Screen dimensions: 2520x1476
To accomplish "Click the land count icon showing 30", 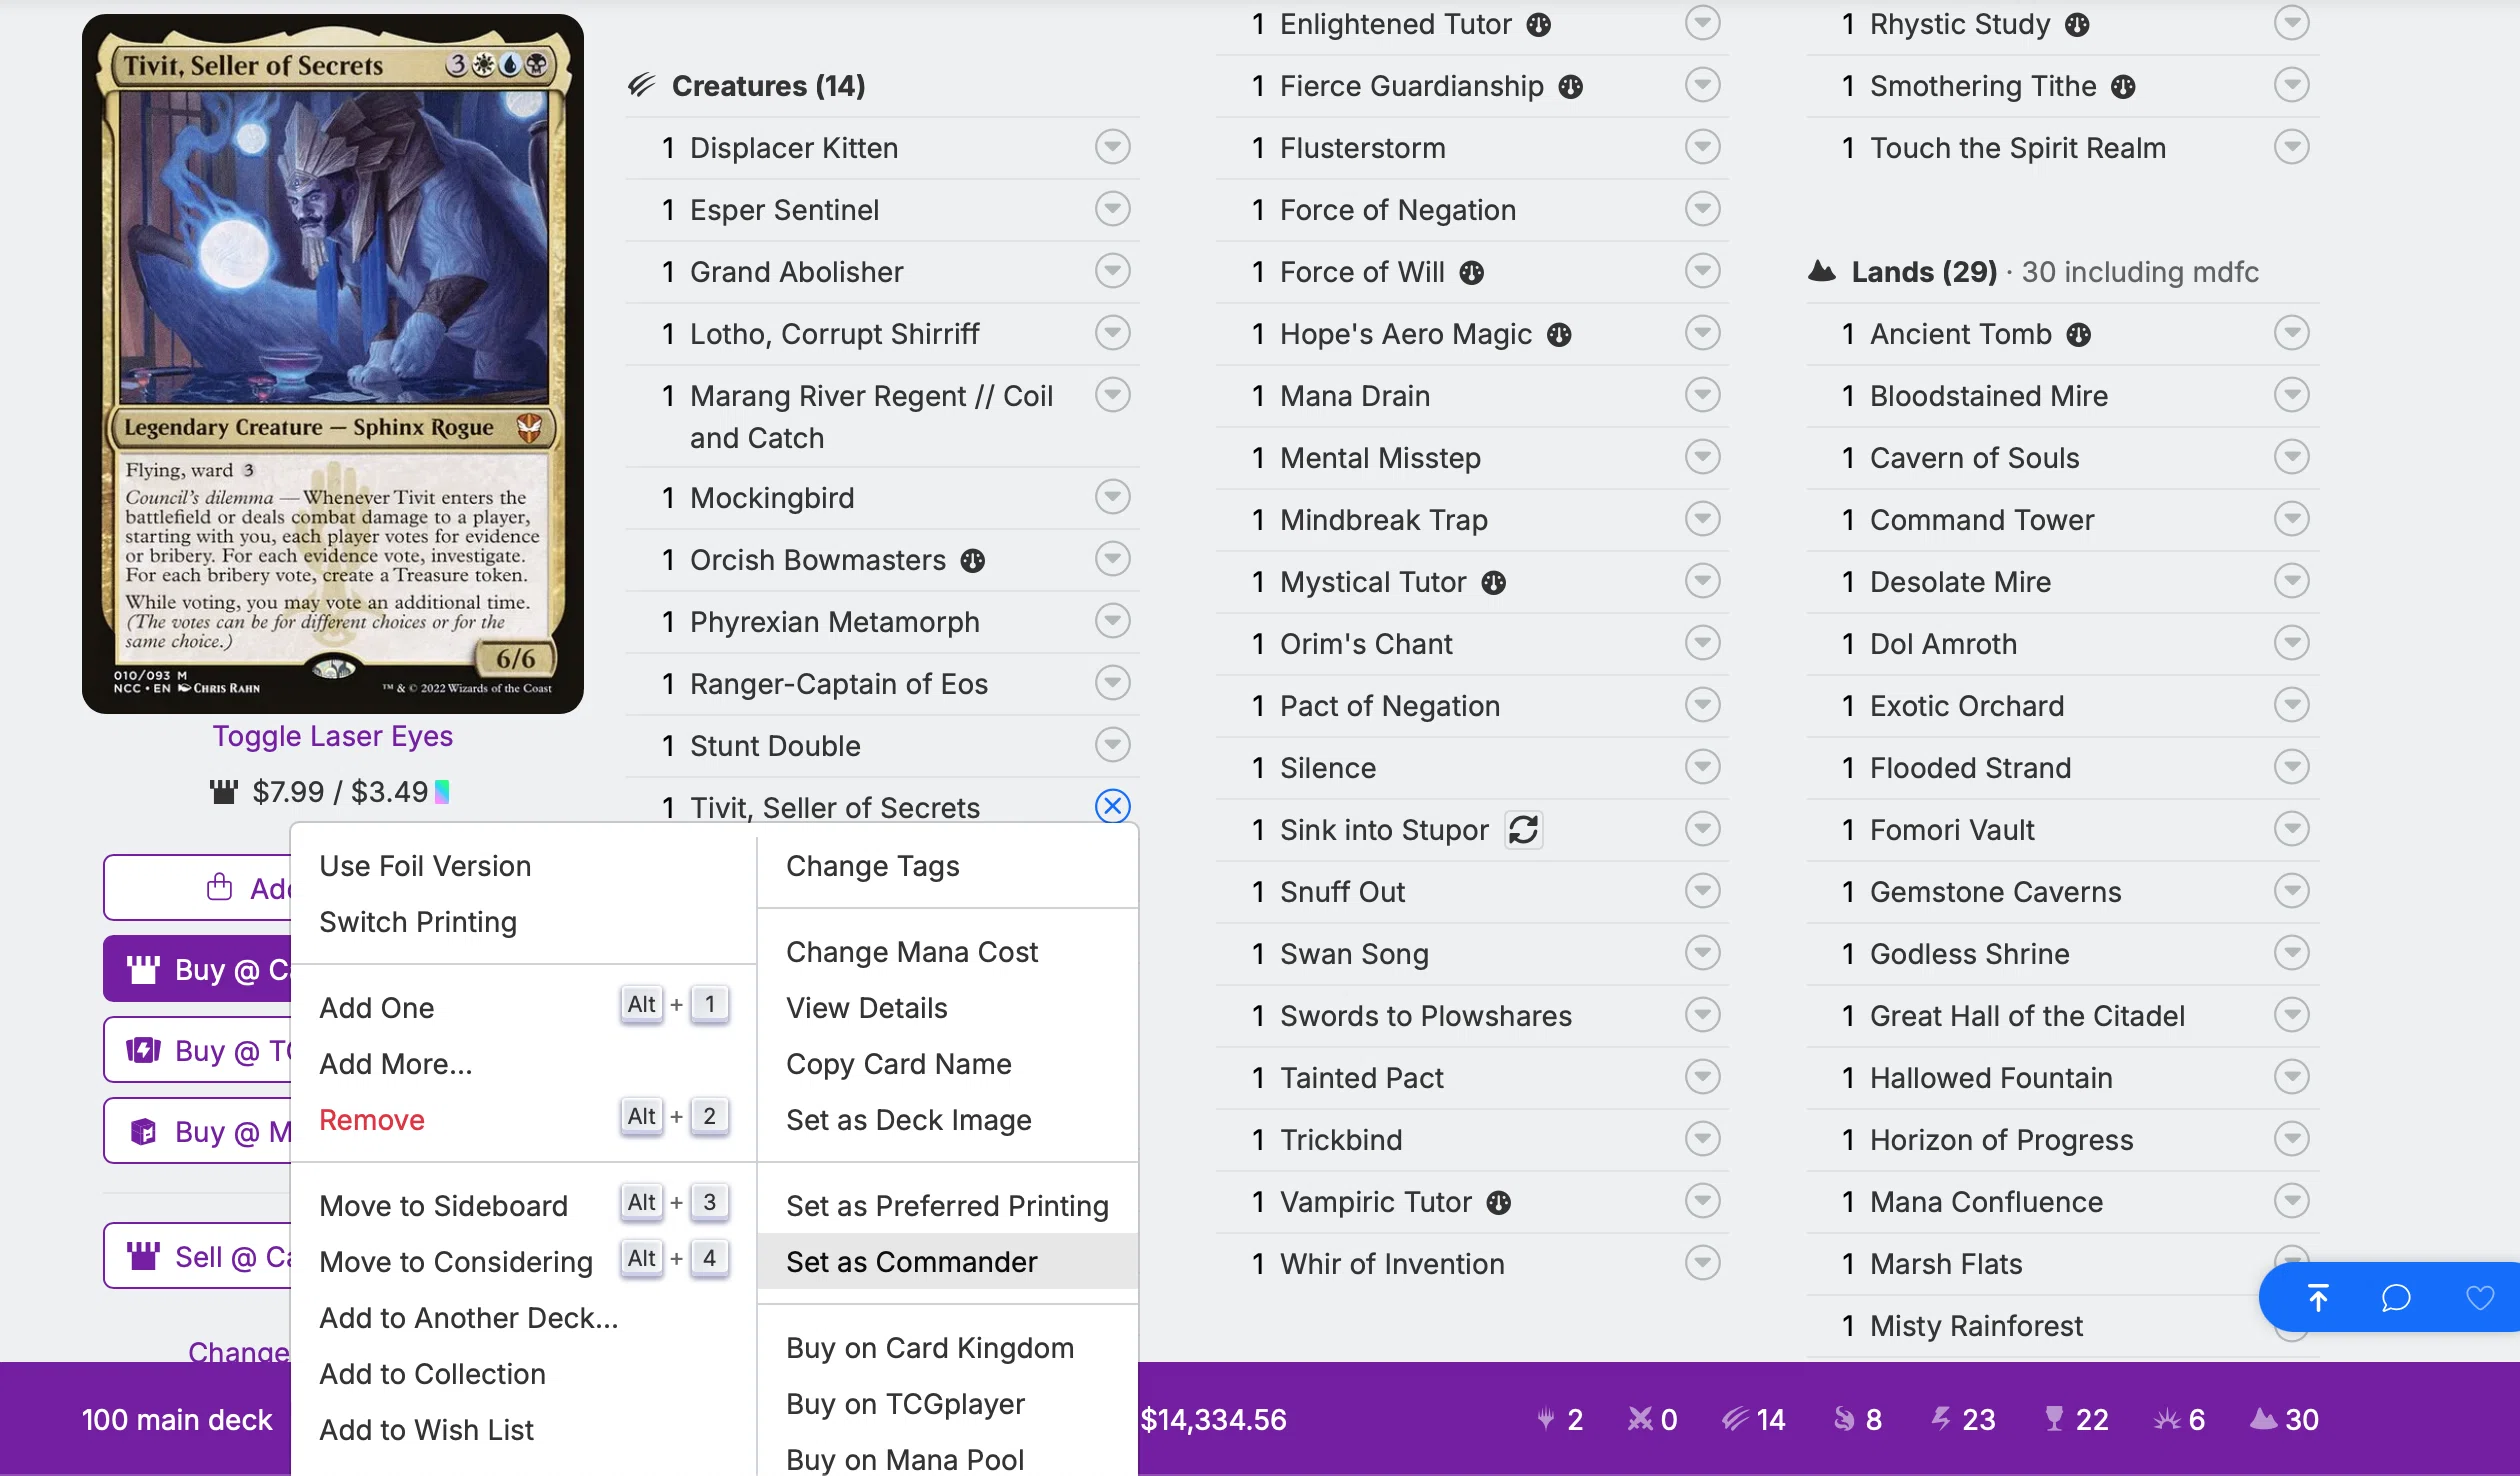I will click(x=2263, y=1419).
